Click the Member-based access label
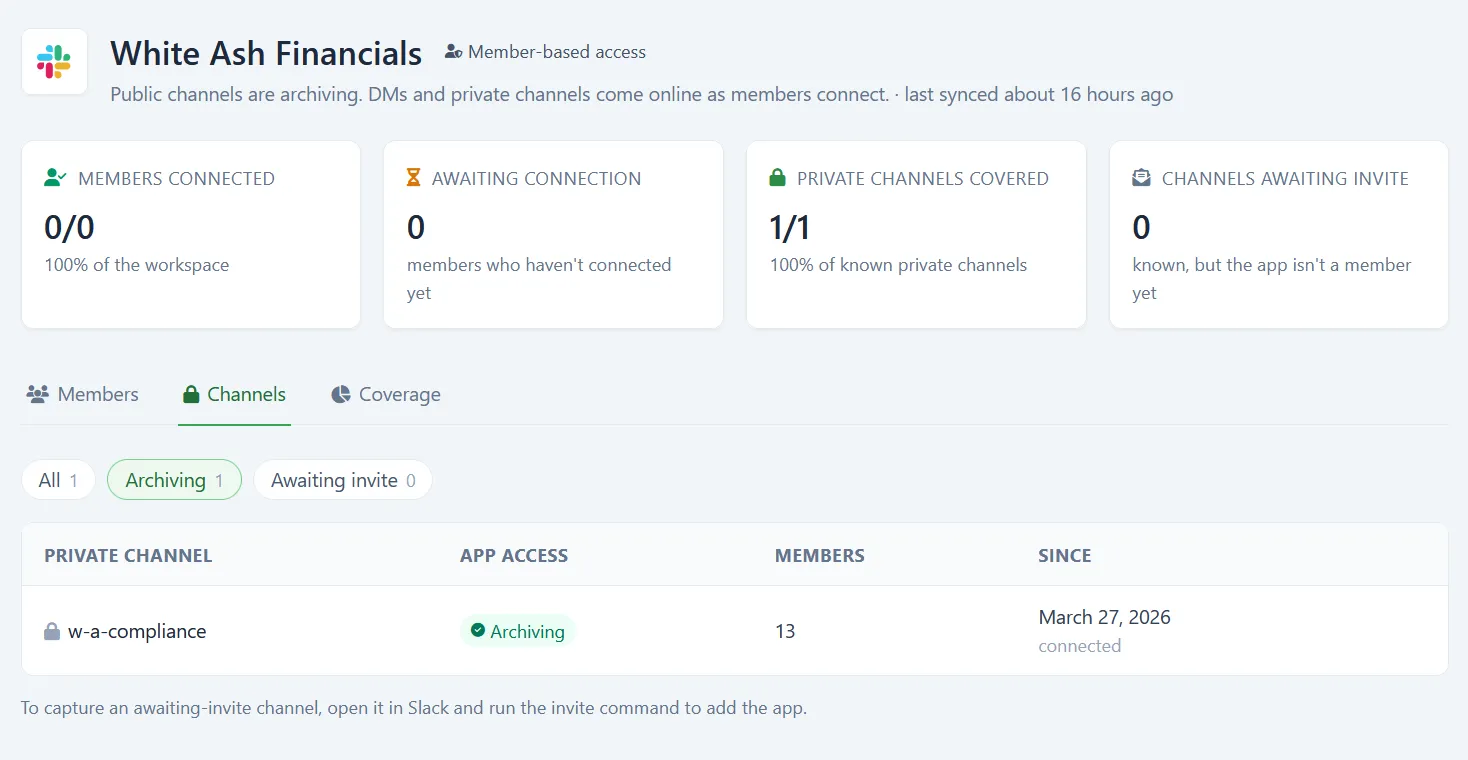 tap(557, 52)
